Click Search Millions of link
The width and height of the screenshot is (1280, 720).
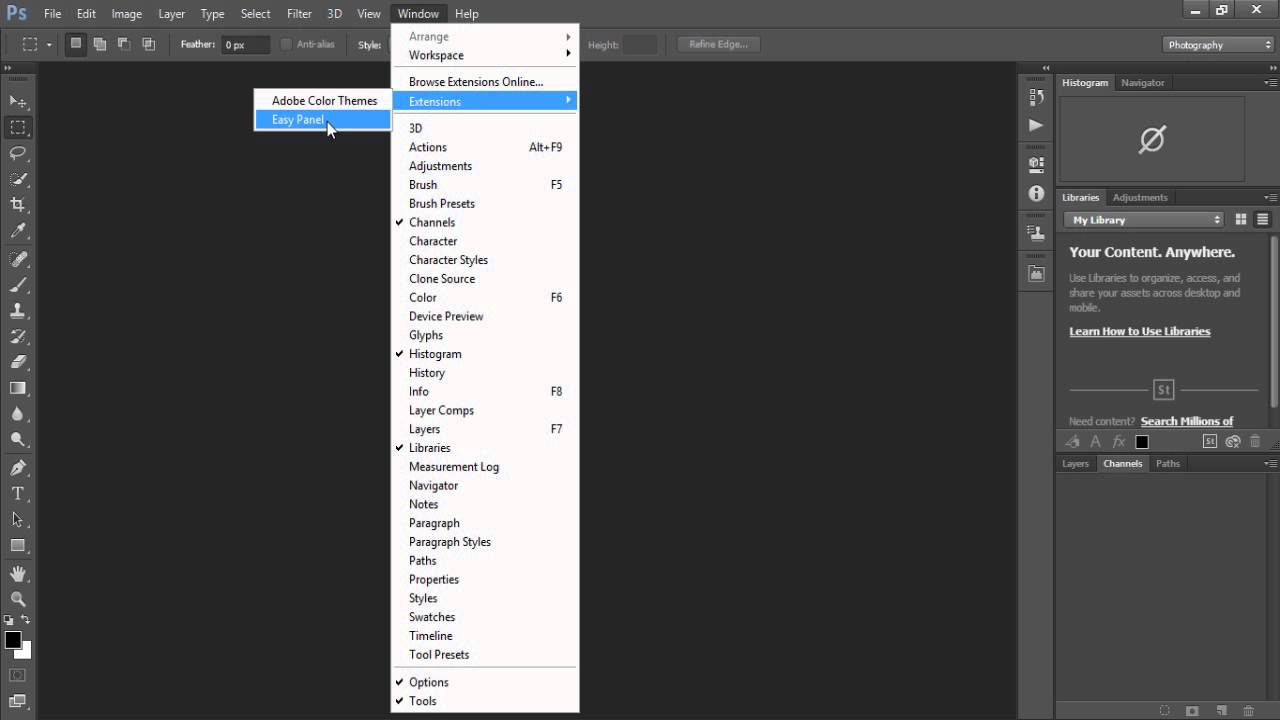(1187, 421)
